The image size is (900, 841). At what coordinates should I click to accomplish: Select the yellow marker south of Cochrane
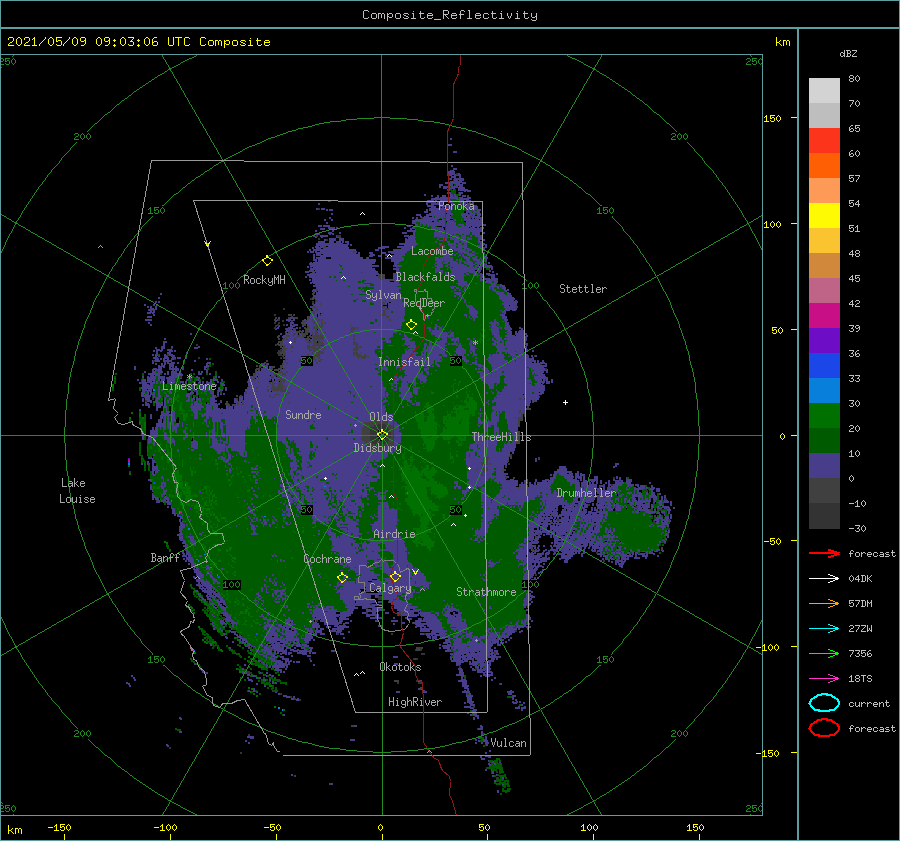pyautogui.click(x=342, y=578)
